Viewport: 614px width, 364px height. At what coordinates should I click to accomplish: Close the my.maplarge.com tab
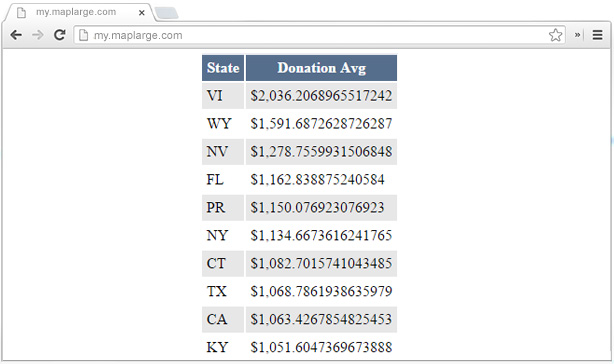[x=142, y=13]
